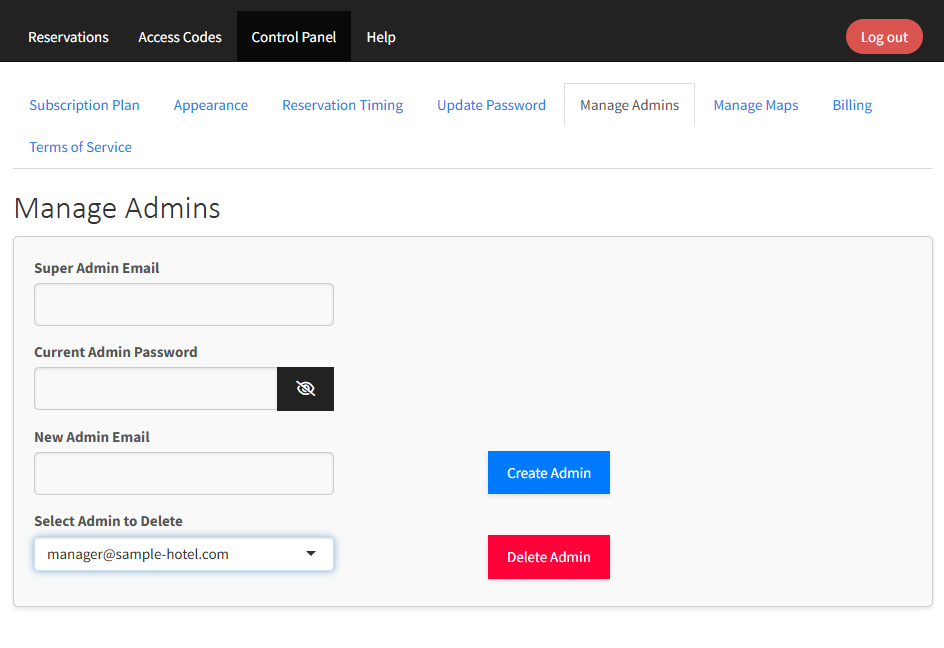Switch to the Manage Maps tab
This screenshot has width=944, height=648.
(x=756, y=104)
